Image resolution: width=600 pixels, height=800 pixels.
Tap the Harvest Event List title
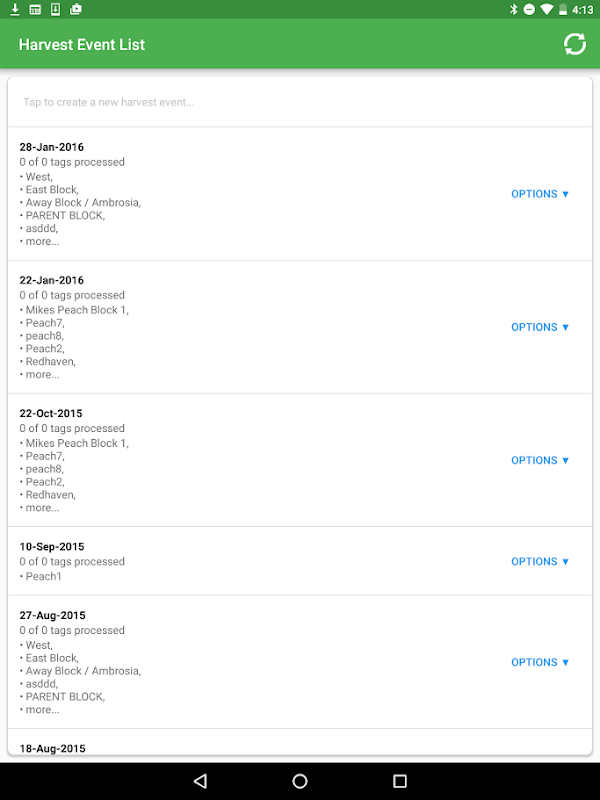(82, 45)
